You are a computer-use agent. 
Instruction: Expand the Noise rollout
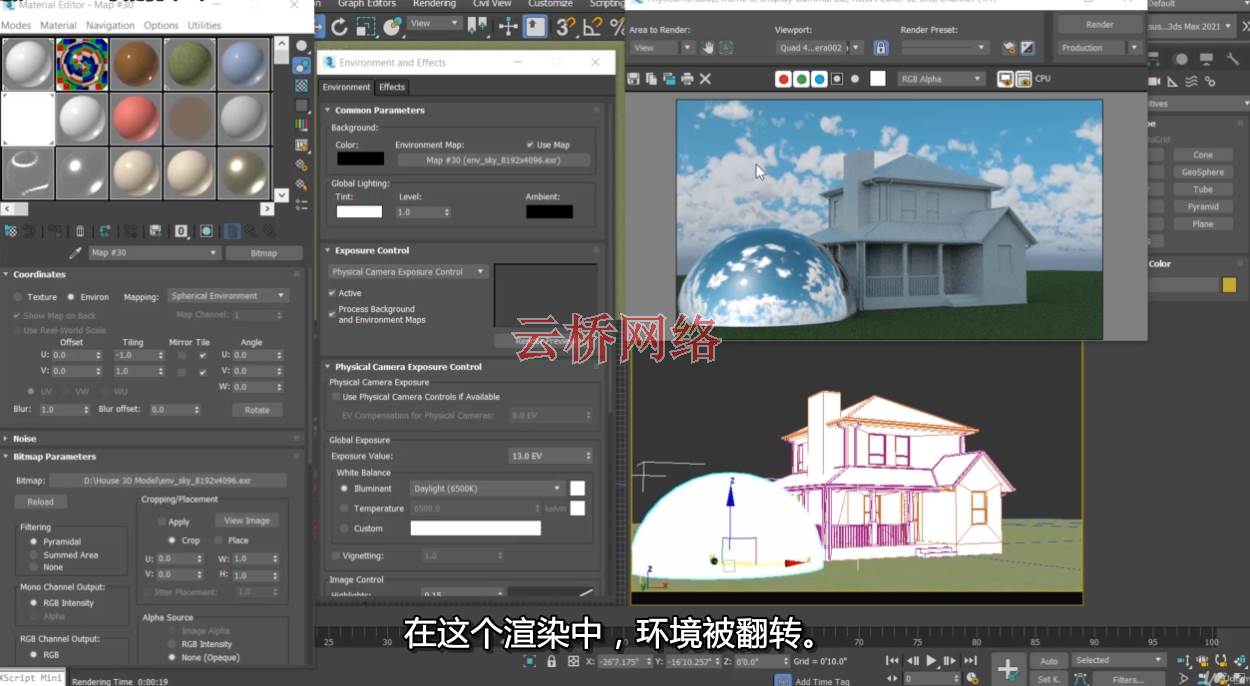(x=24, y=438)
